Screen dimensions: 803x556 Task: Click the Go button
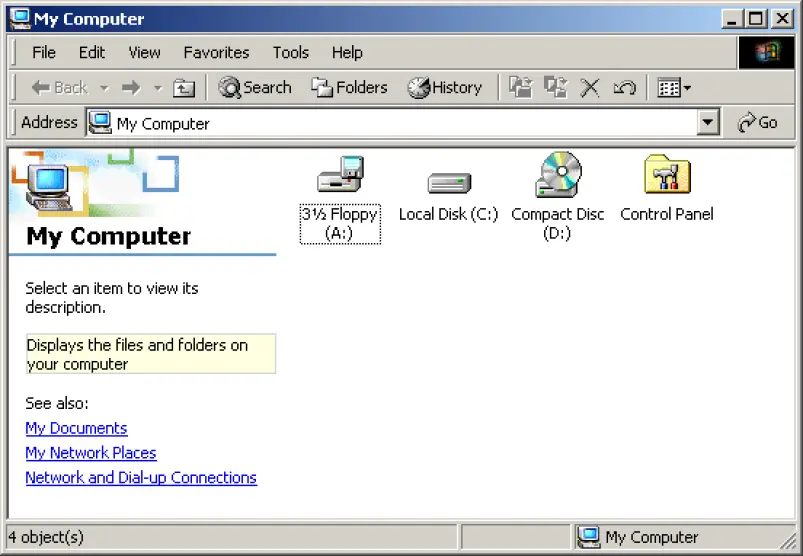pos(757,122)
